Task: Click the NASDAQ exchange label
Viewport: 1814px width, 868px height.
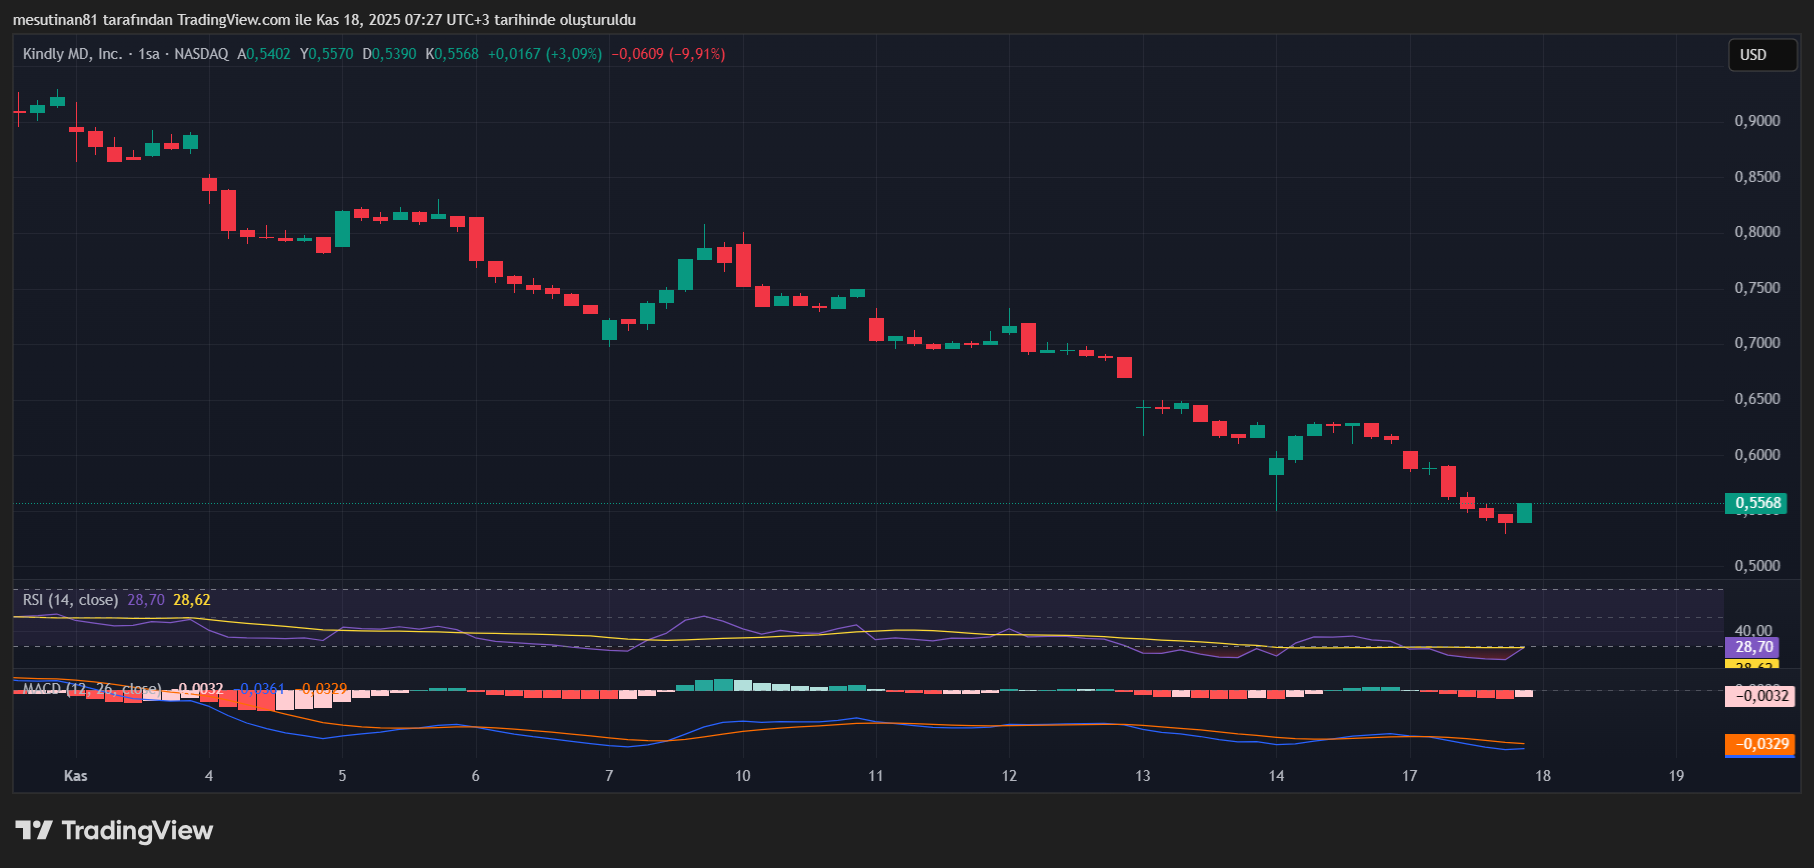Action: tap(201, 54)
